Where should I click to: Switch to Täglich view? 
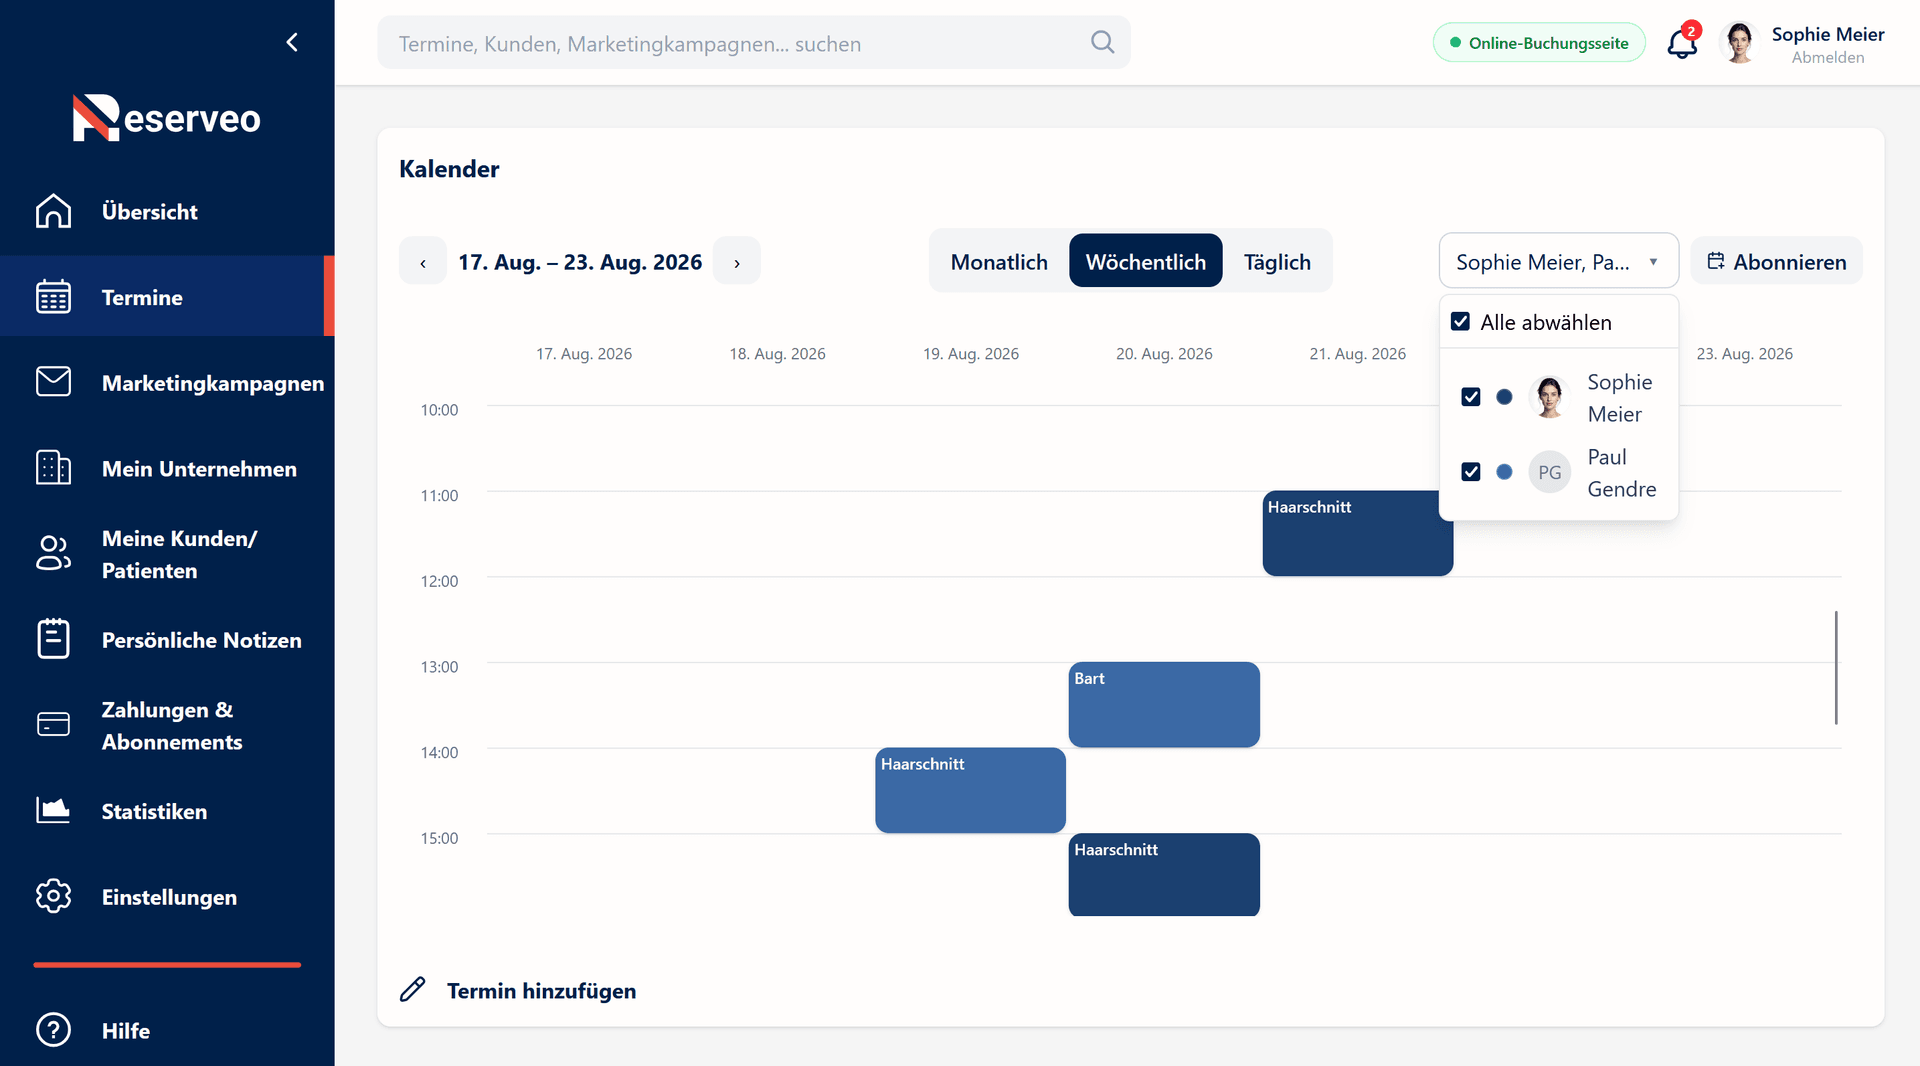coord(1277,262)
